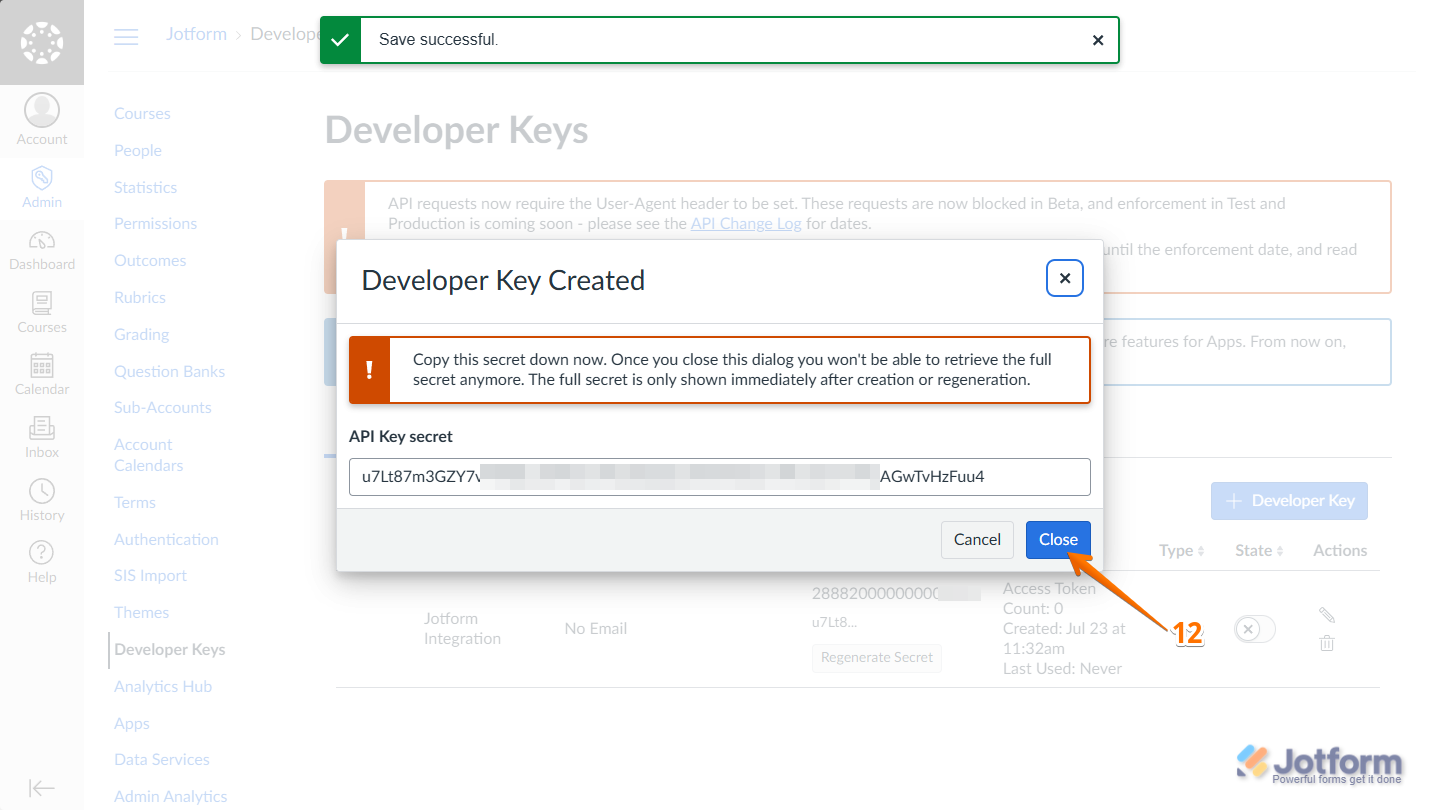Open Themes in the admin menu
1440x810 pixels.
(x=141, y=613)
